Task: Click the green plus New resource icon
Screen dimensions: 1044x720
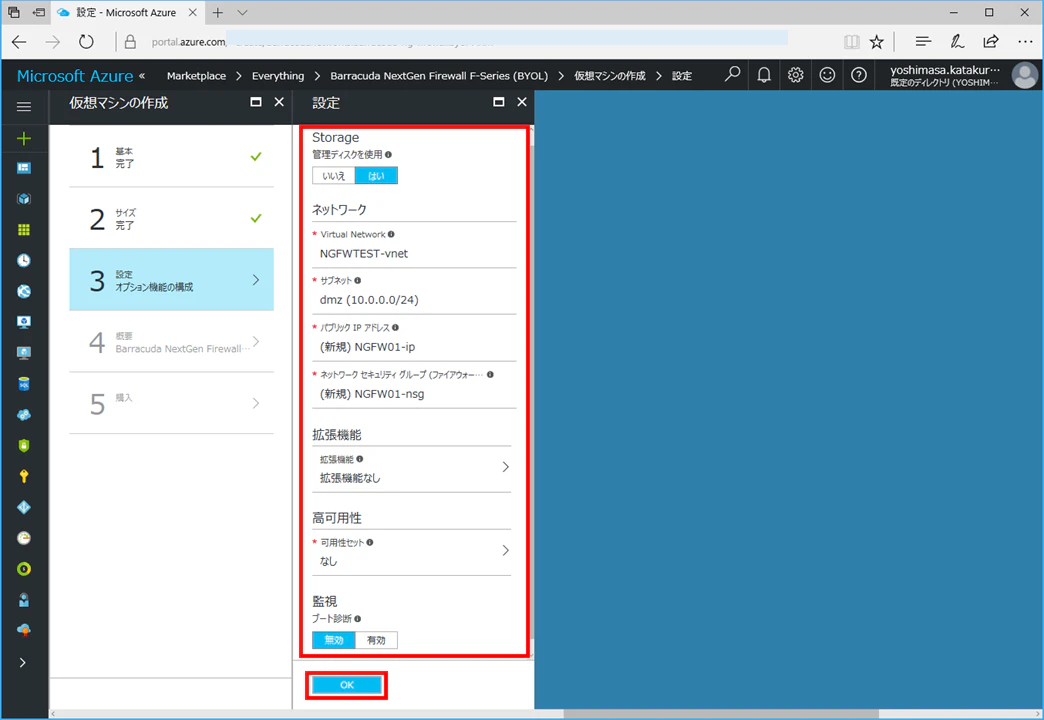Action: 24,139
